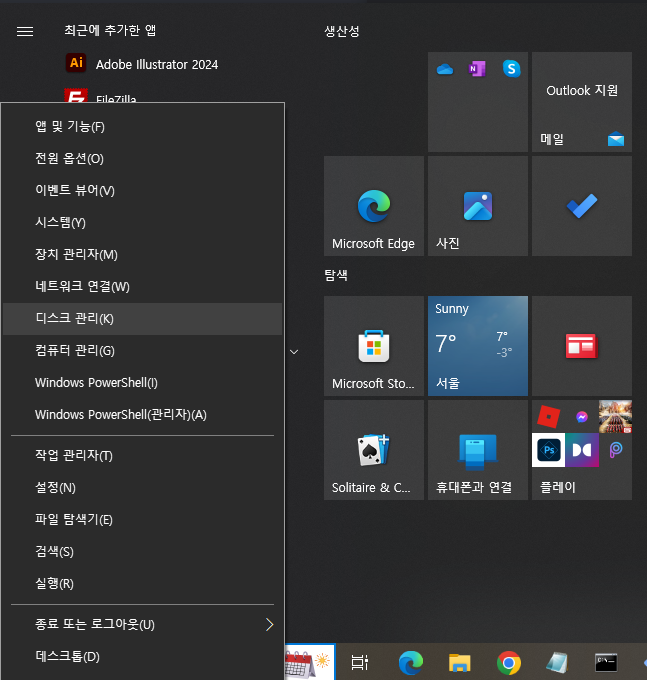Click the calendar widget on the taskbar
Viewport: 647px width, 680px height.
(310, 662)
